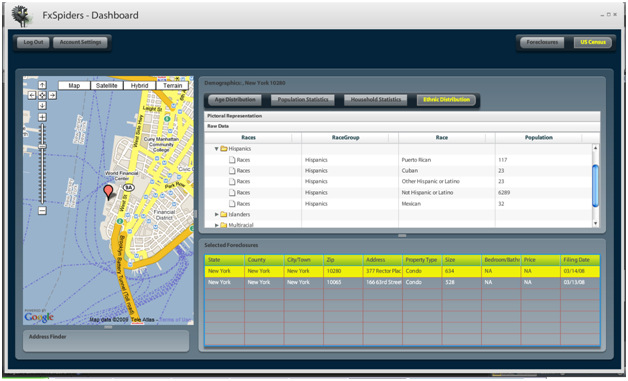
Task: Collapse the Raw Data section header
Action: (x=402, y=126)
